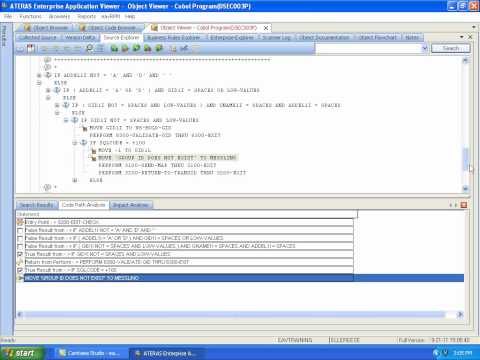Image resolution: width=480 pixels, height=360 pixels.
Task: Select the PERFORM 3100-SEND-MAP THRU 3100-EXIT line
Action: (x=157, y=165)
